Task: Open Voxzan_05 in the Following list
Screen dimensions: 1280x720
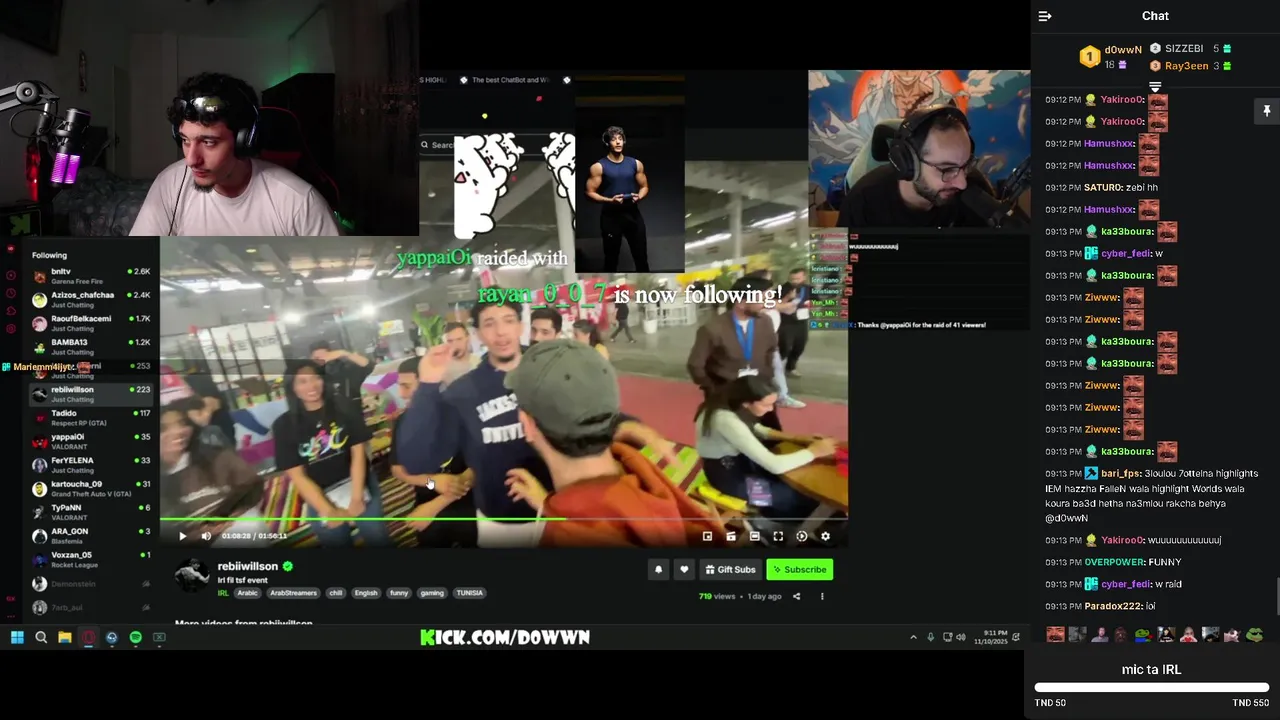Action: click(x=90, y=559)
